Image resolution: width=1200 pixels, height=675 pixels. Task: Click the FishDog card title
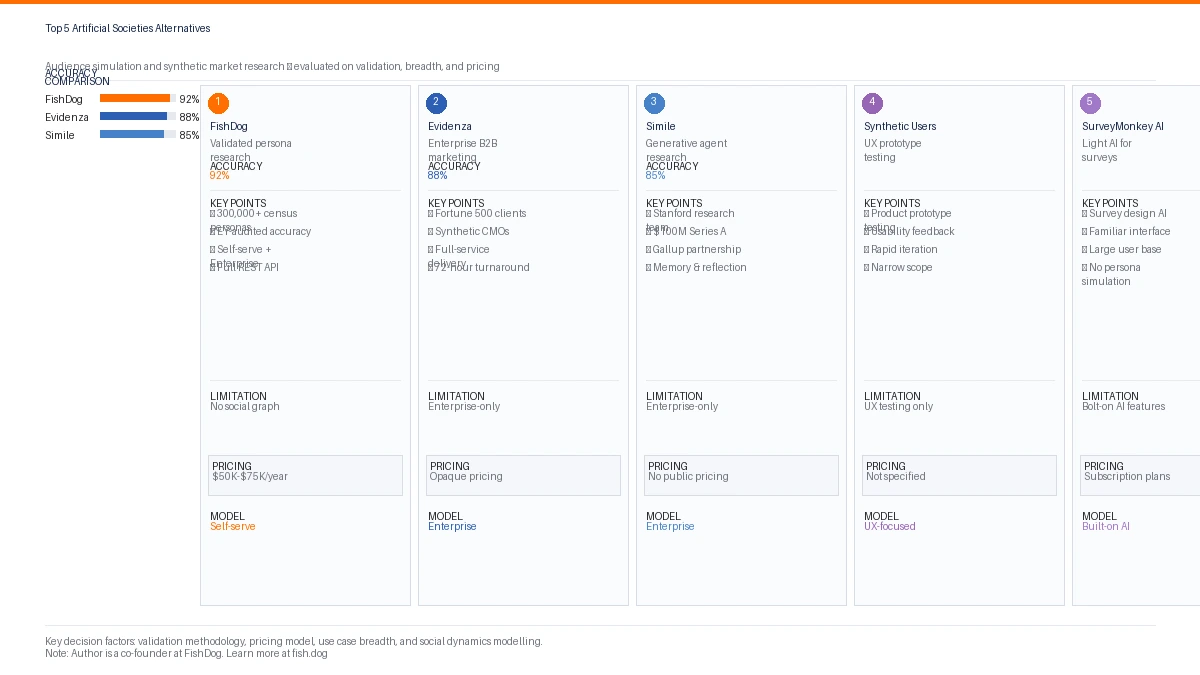[x=229, y=127]
